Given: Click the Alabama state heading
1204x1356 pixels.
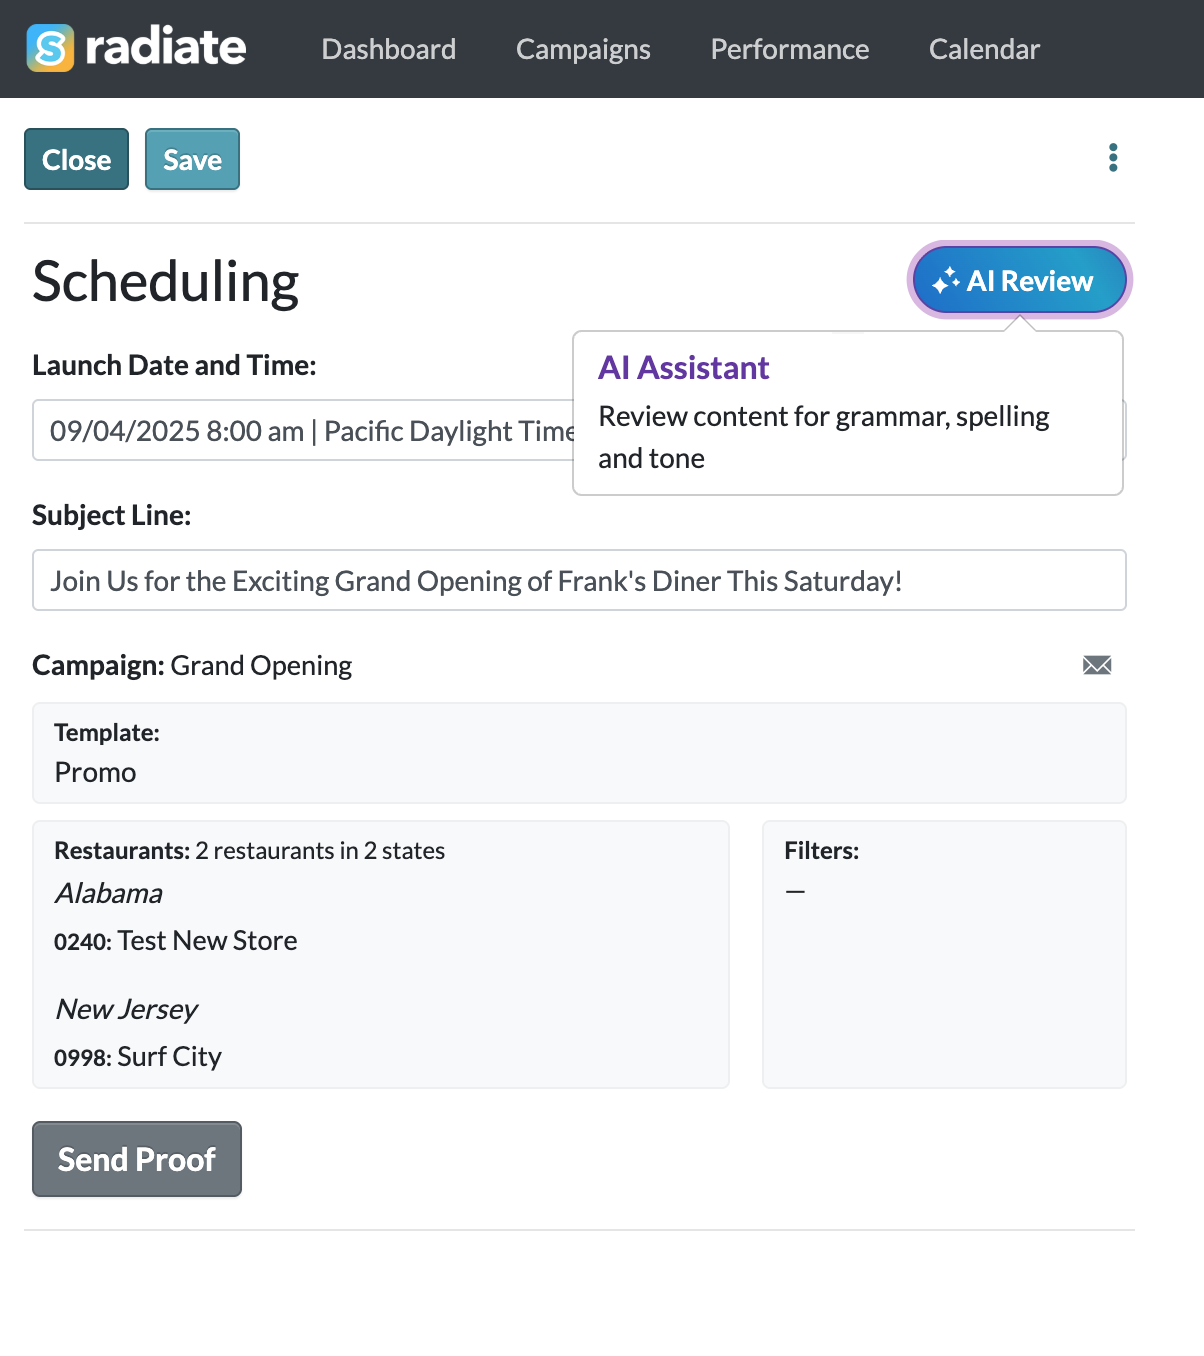Looking at the screenshot, I should coord(109,893).
